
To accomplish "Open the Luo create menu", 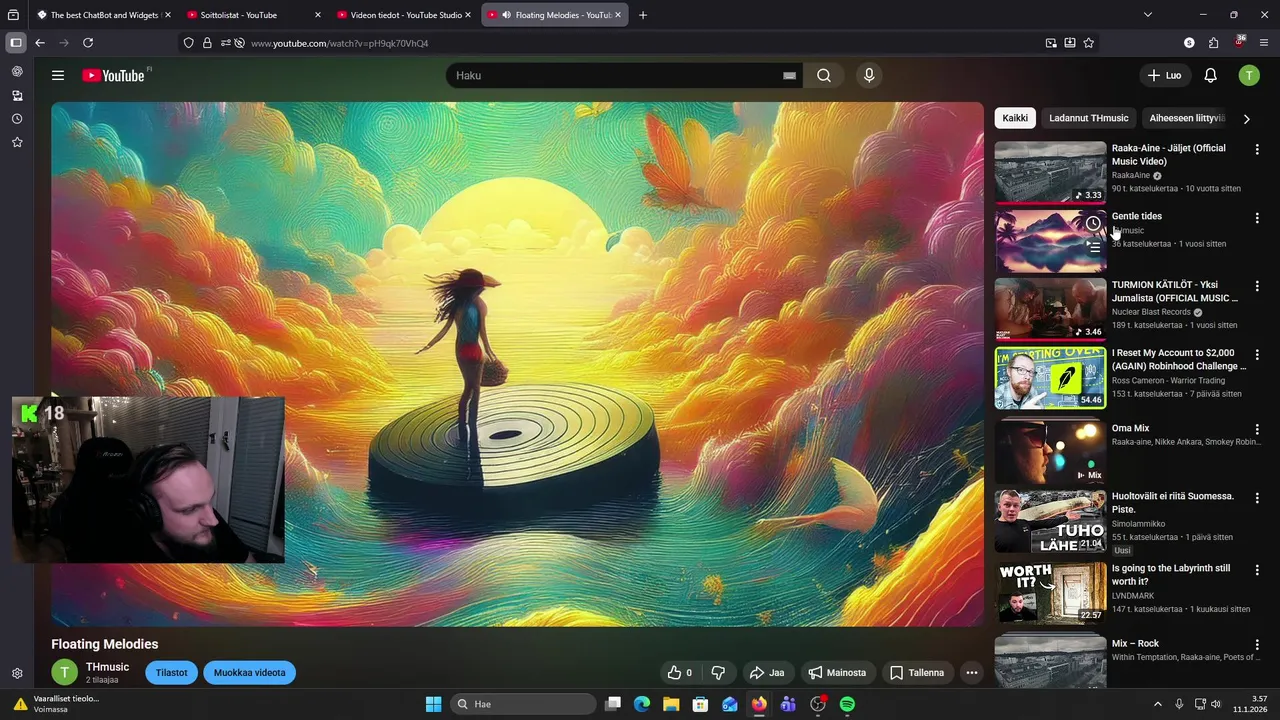I will click(1164, 75).
